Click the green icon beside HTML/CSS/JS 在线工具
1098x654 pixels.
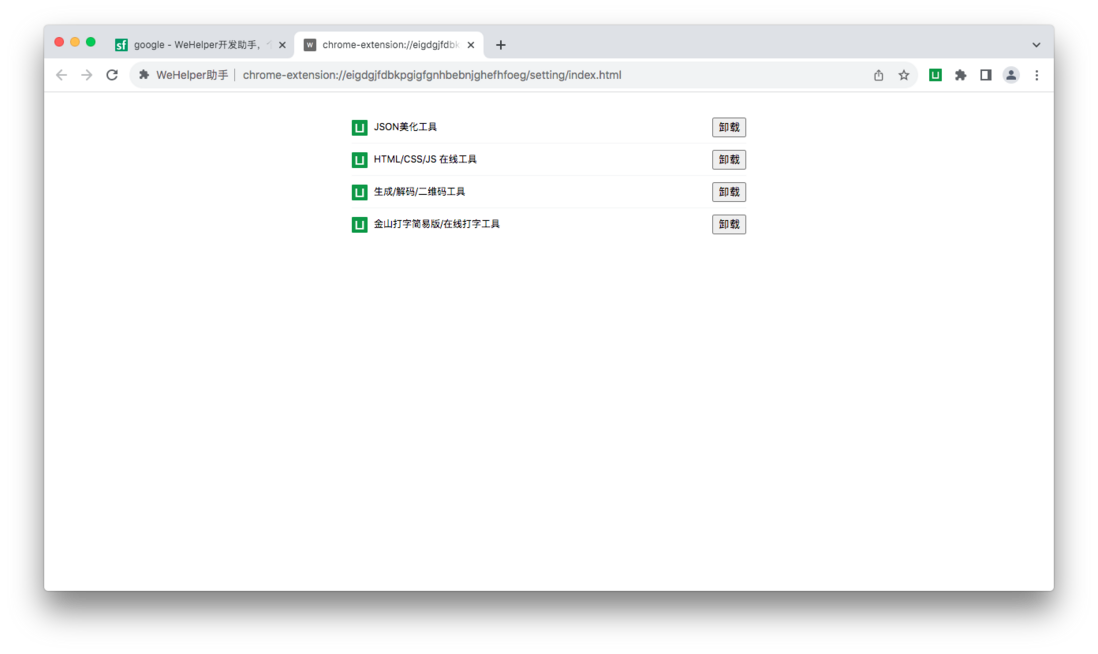pyautogui.click(x=359, y=160)
